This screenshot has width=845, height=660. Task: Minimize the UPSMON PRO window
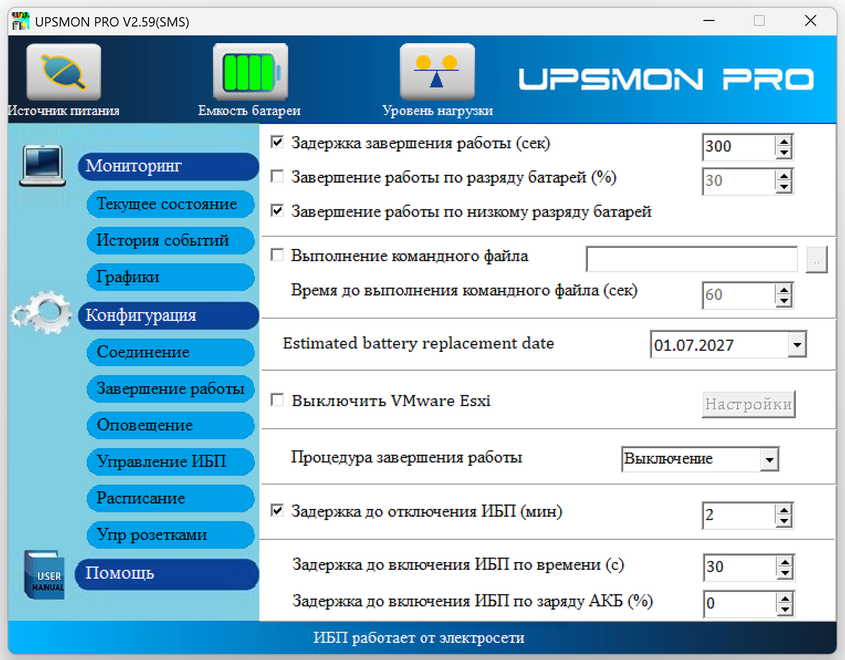tap(709, 21)
